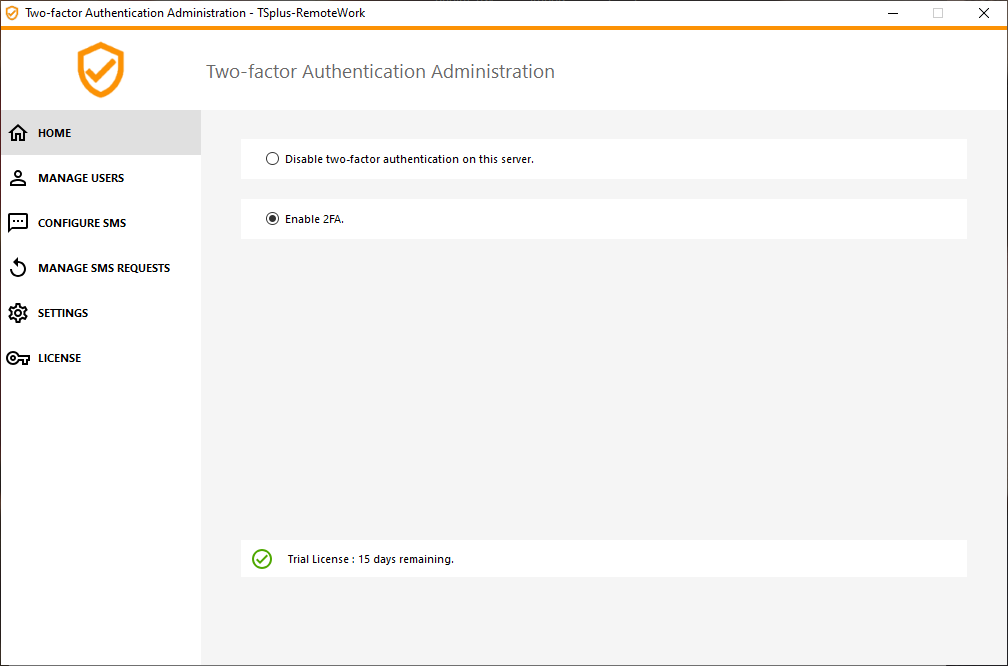Click the Two-factor Authentication Administration heading
The height and width of the screenshot is (666, 1008).
pos(380,71)
